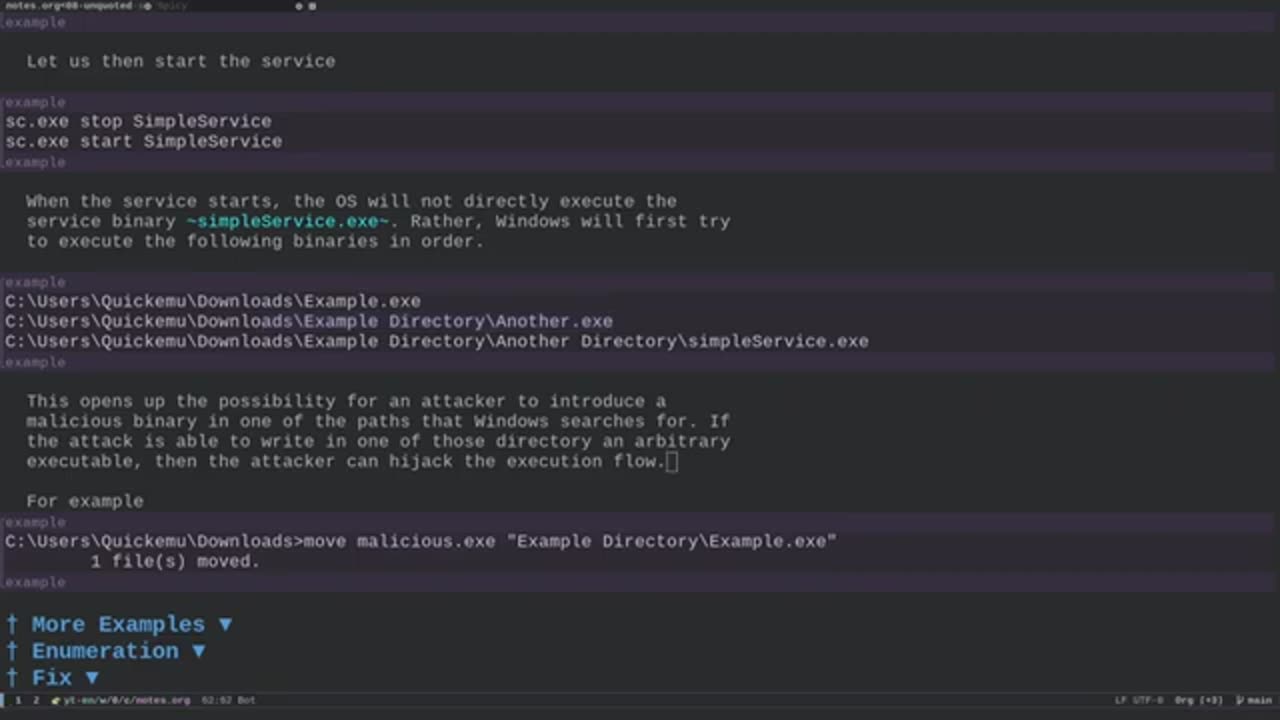
Task: Place cursor on the Example.exe path line
Action: 212,301
